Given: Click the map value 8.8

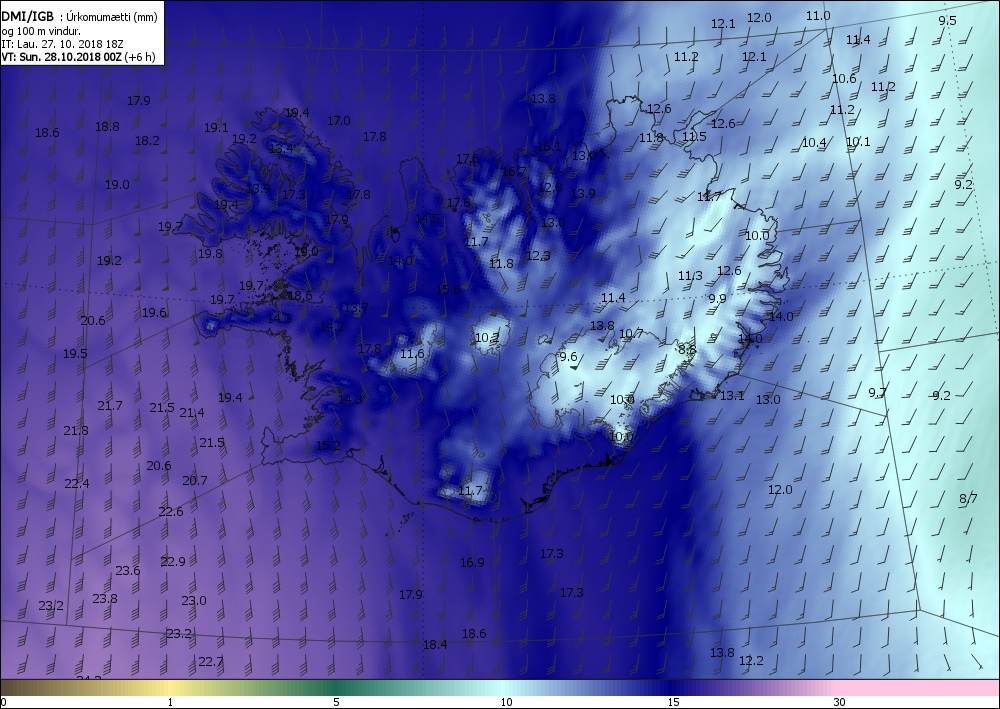Looking at the screenshot, I should 687,349.
